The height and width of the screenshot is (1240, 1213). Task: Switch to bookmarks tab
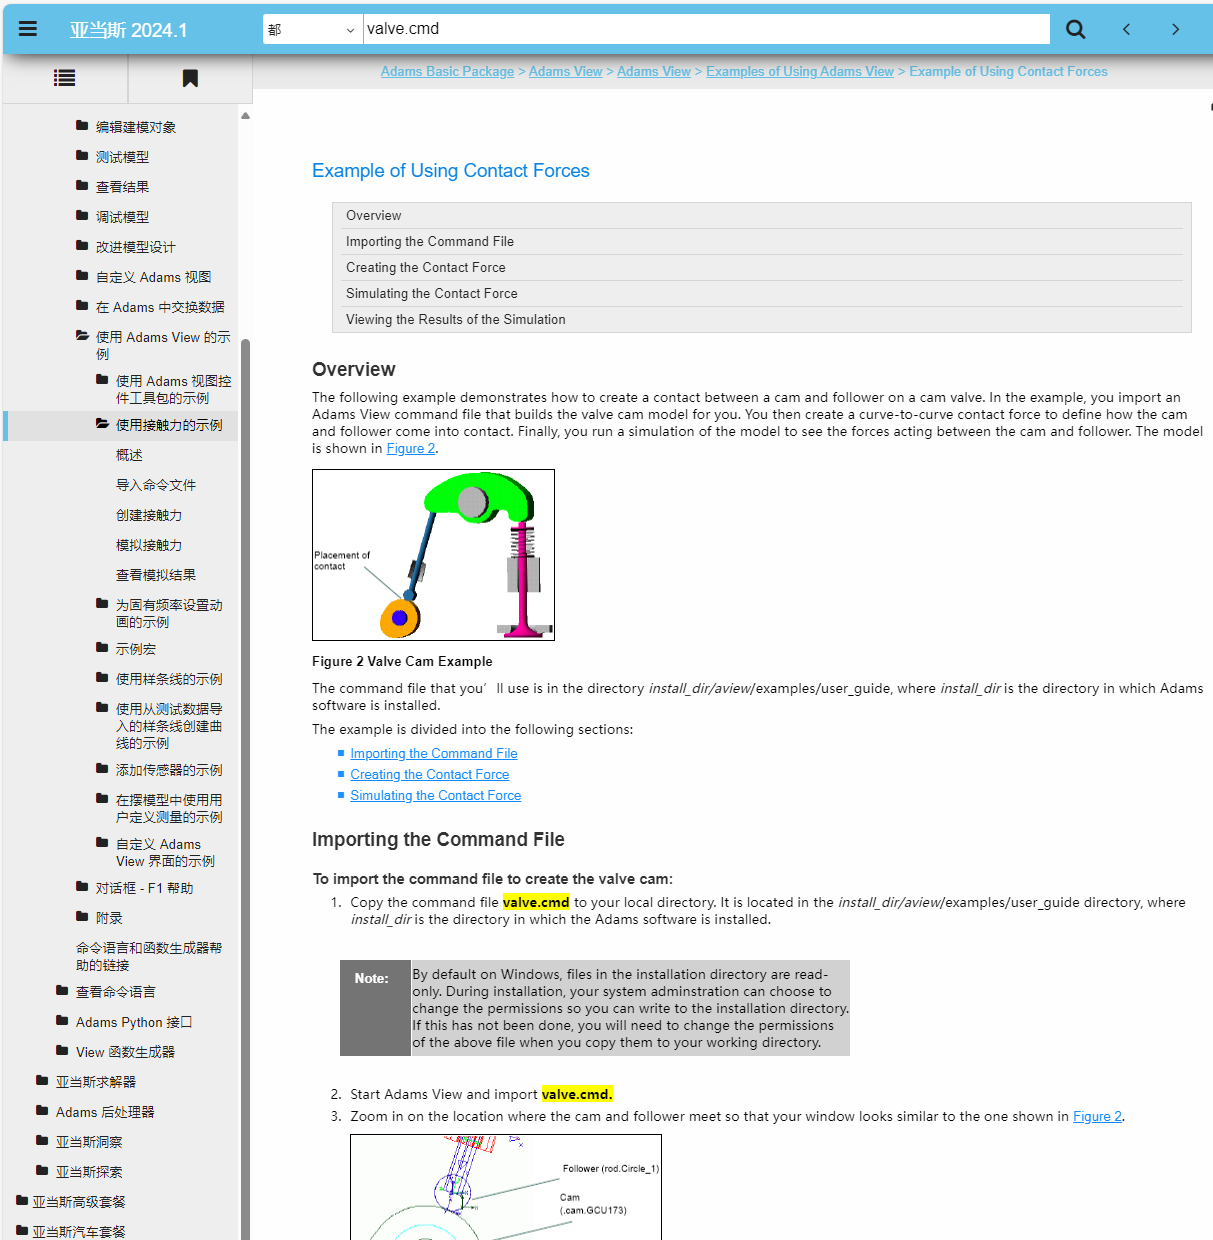190,78
